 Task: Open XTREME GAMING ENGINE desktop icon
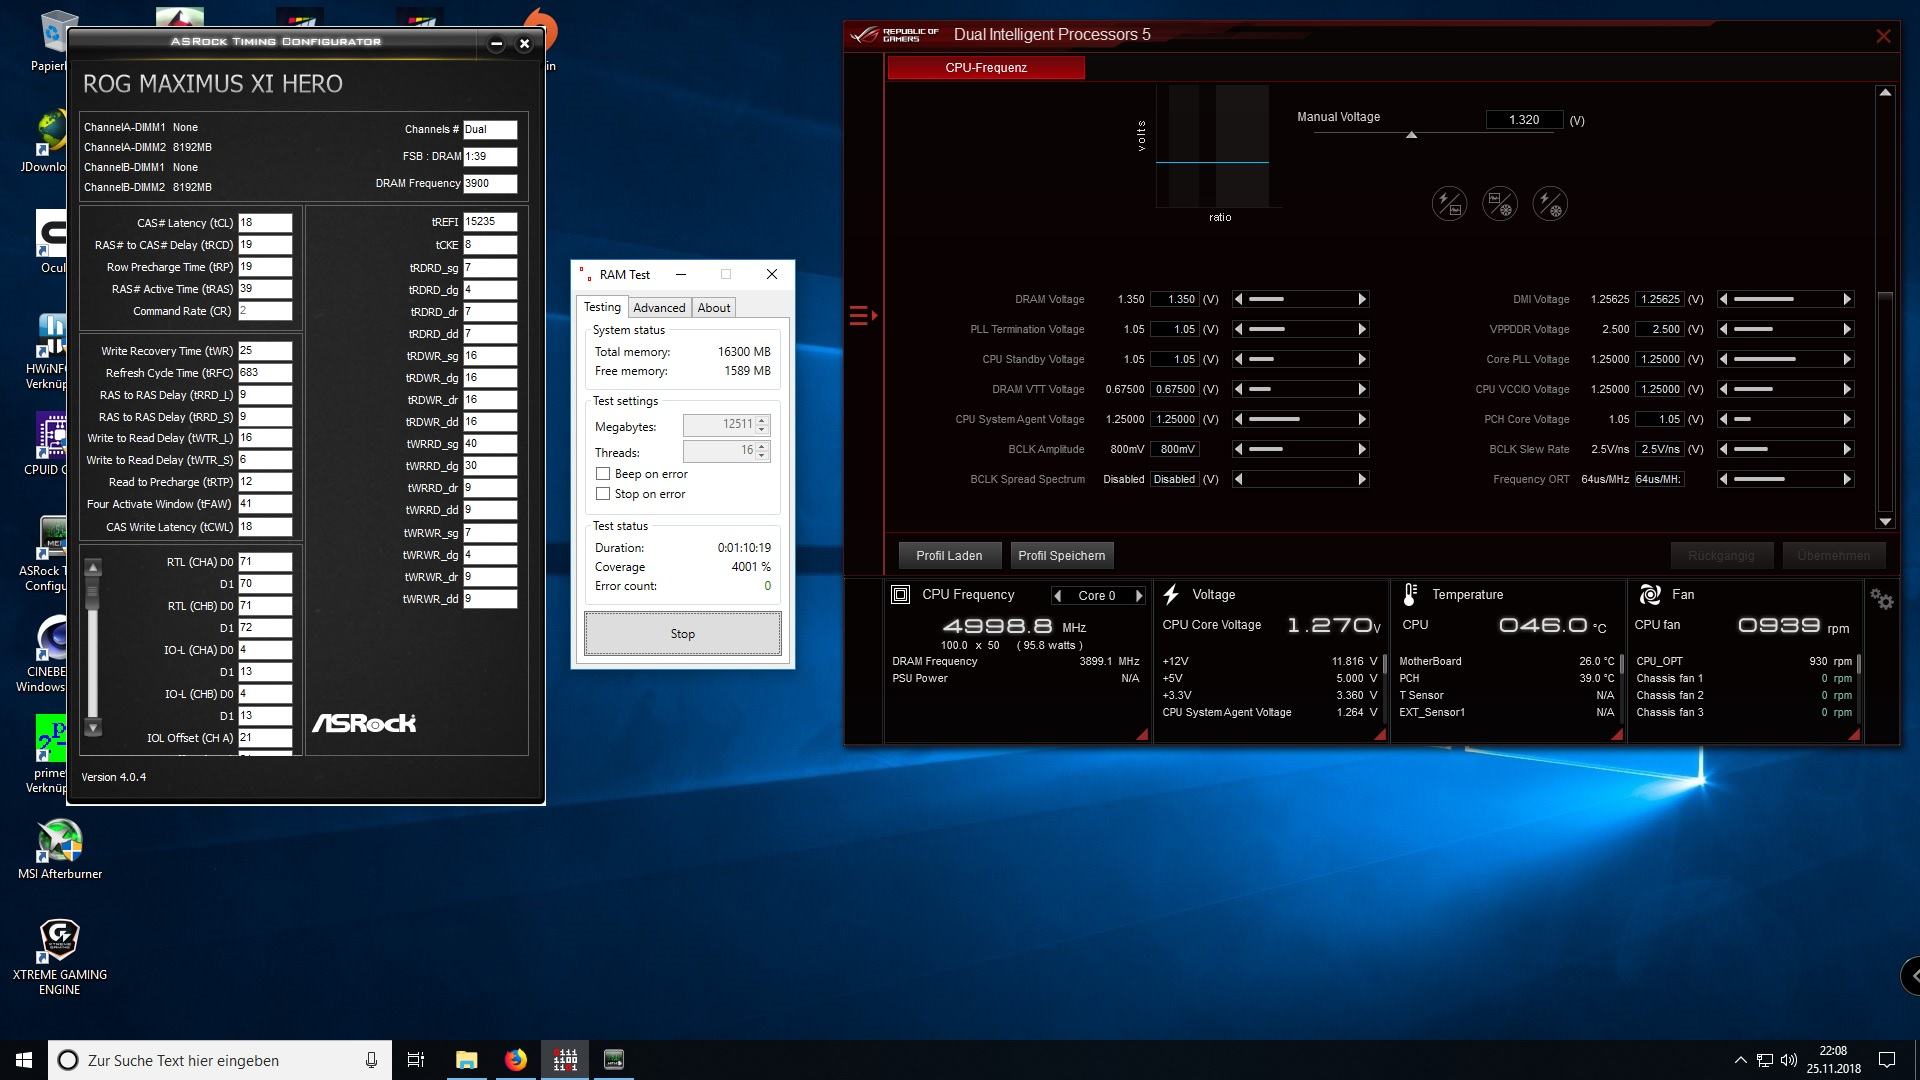[x=60, y=957]
